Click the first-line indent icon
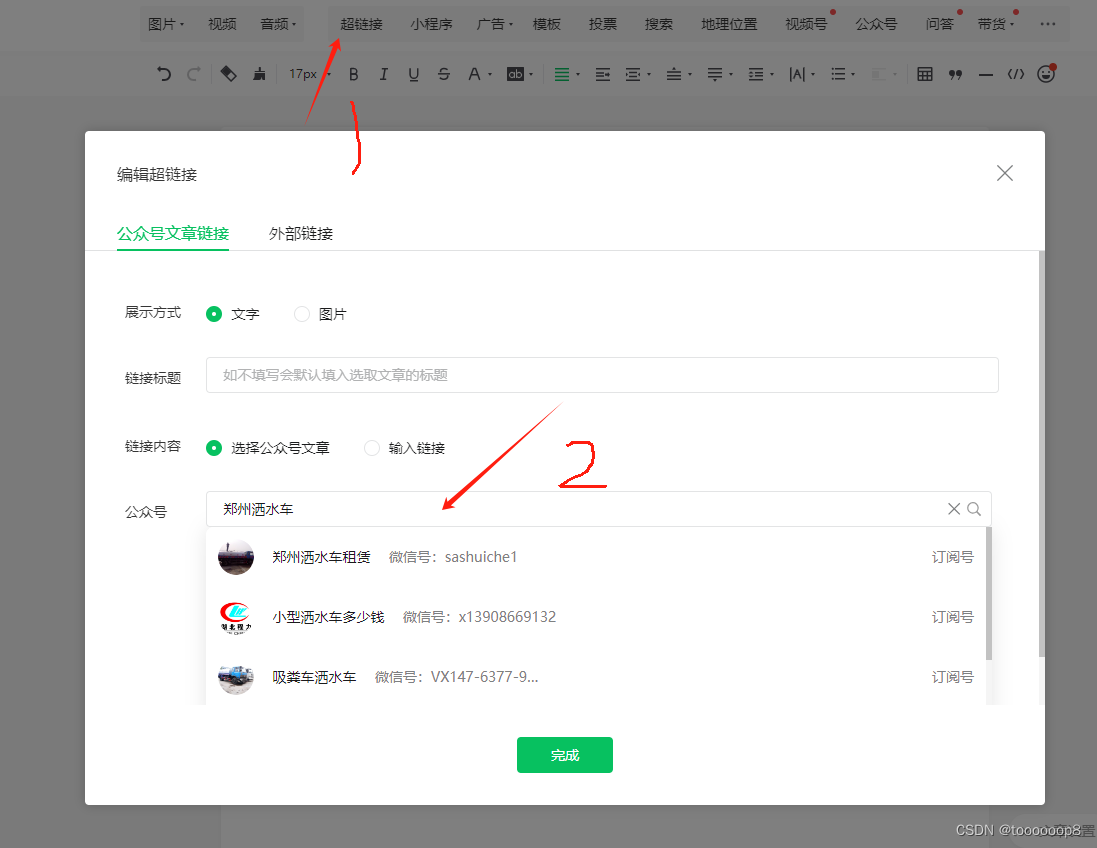The image size is (1097, 848). pyautogui.click(x=602, y=74)
